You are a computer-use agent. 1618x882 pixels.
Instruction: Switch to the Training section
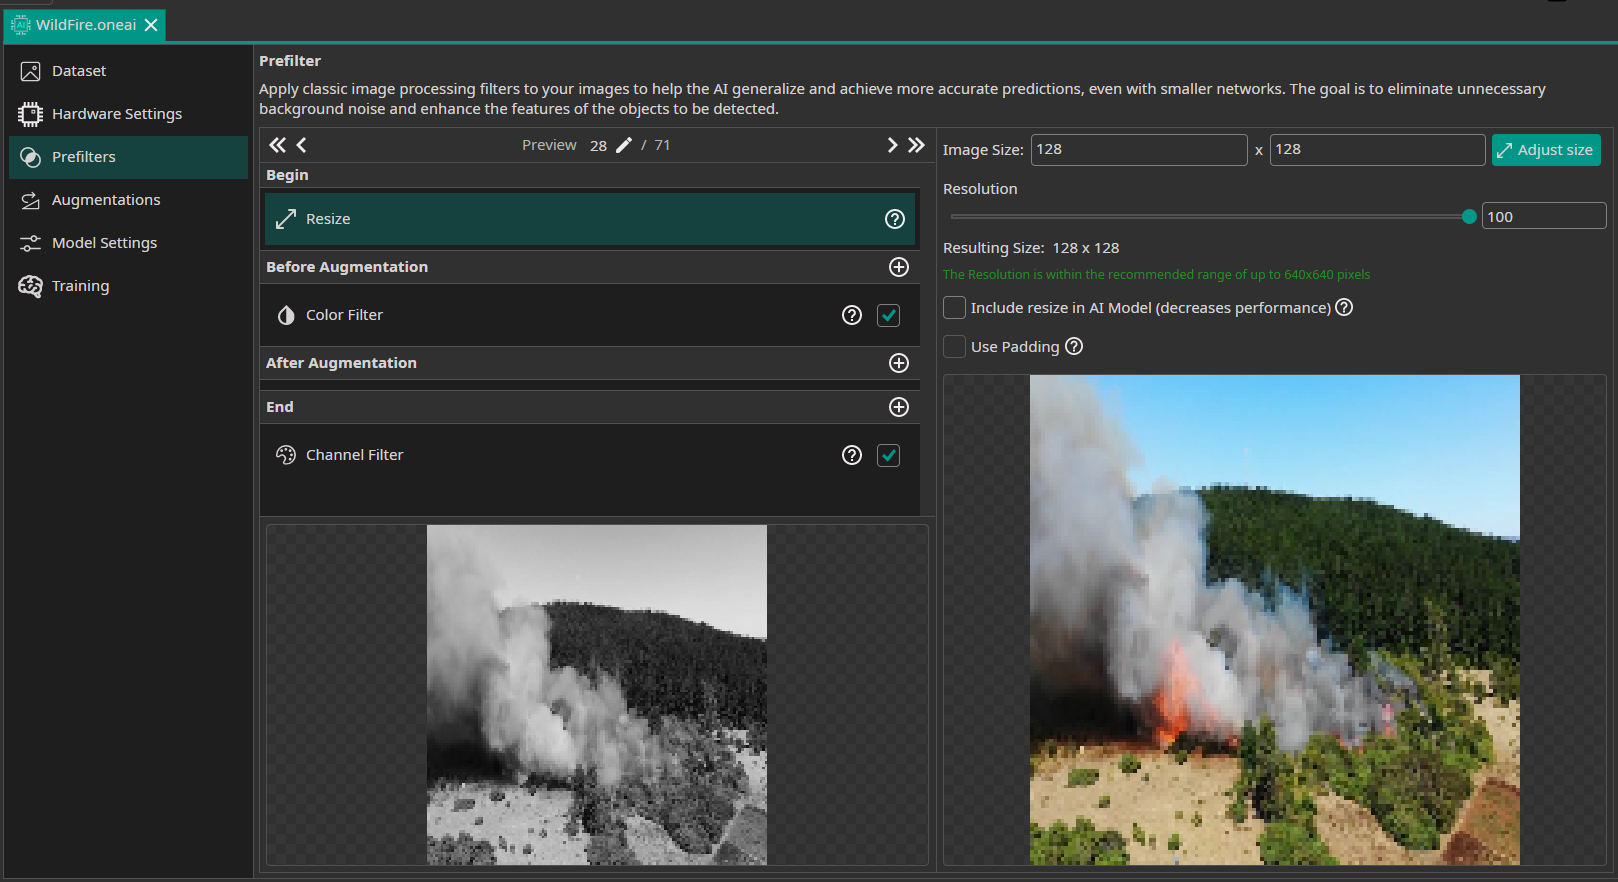[x=80, y=286]
